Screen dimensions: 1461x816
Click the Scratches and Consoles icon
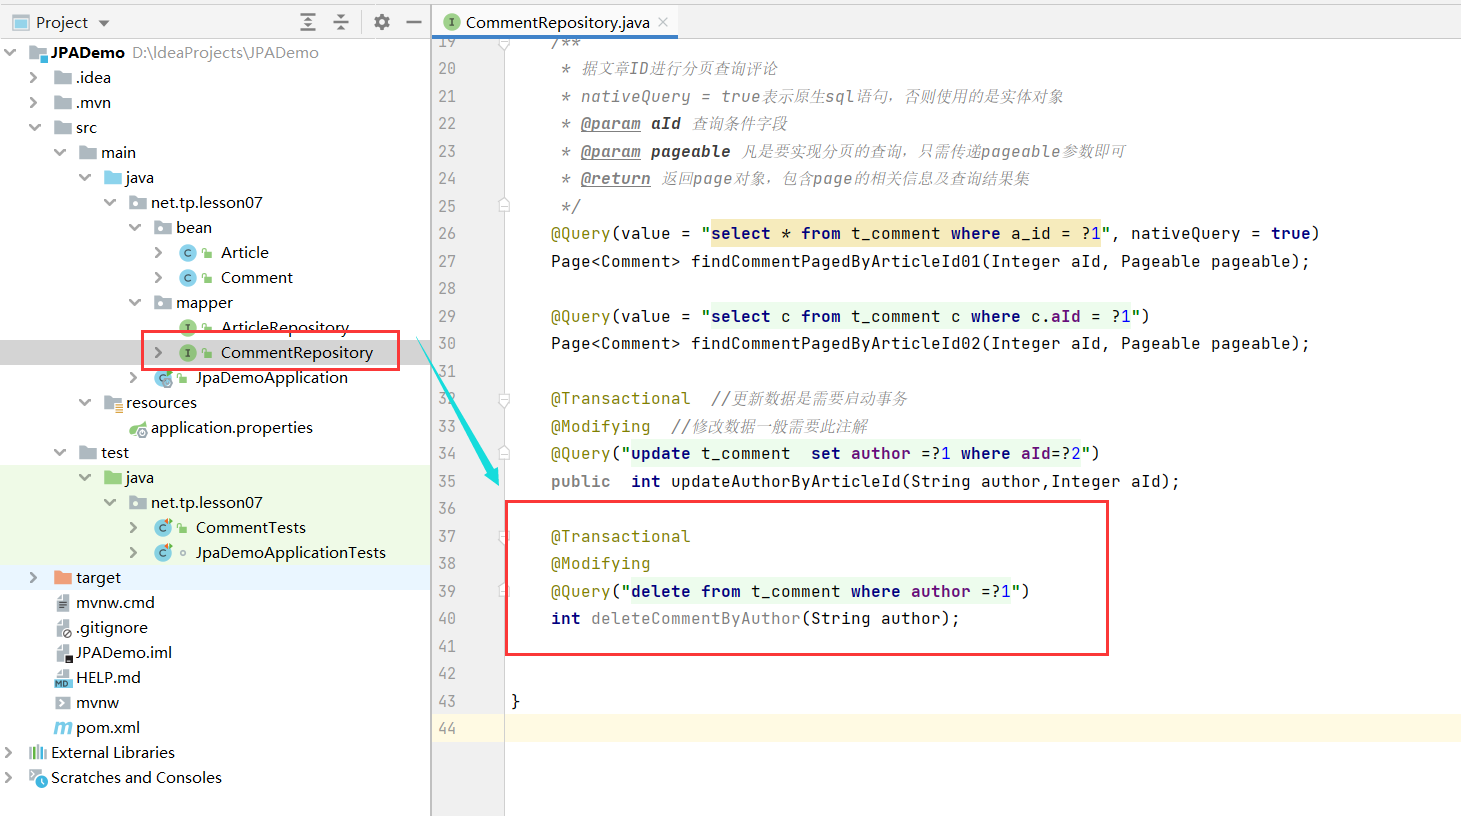point(38,778)
